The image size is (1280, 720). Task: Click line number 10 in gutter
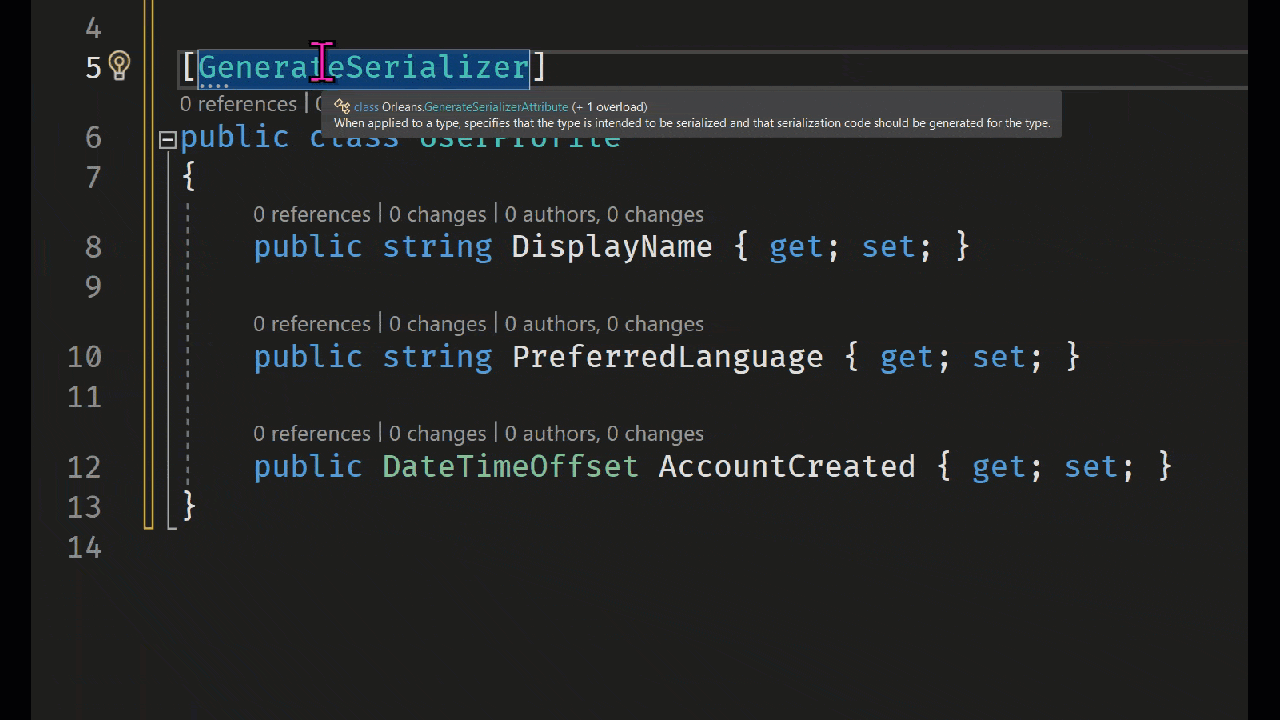click(x=84, y=357)
